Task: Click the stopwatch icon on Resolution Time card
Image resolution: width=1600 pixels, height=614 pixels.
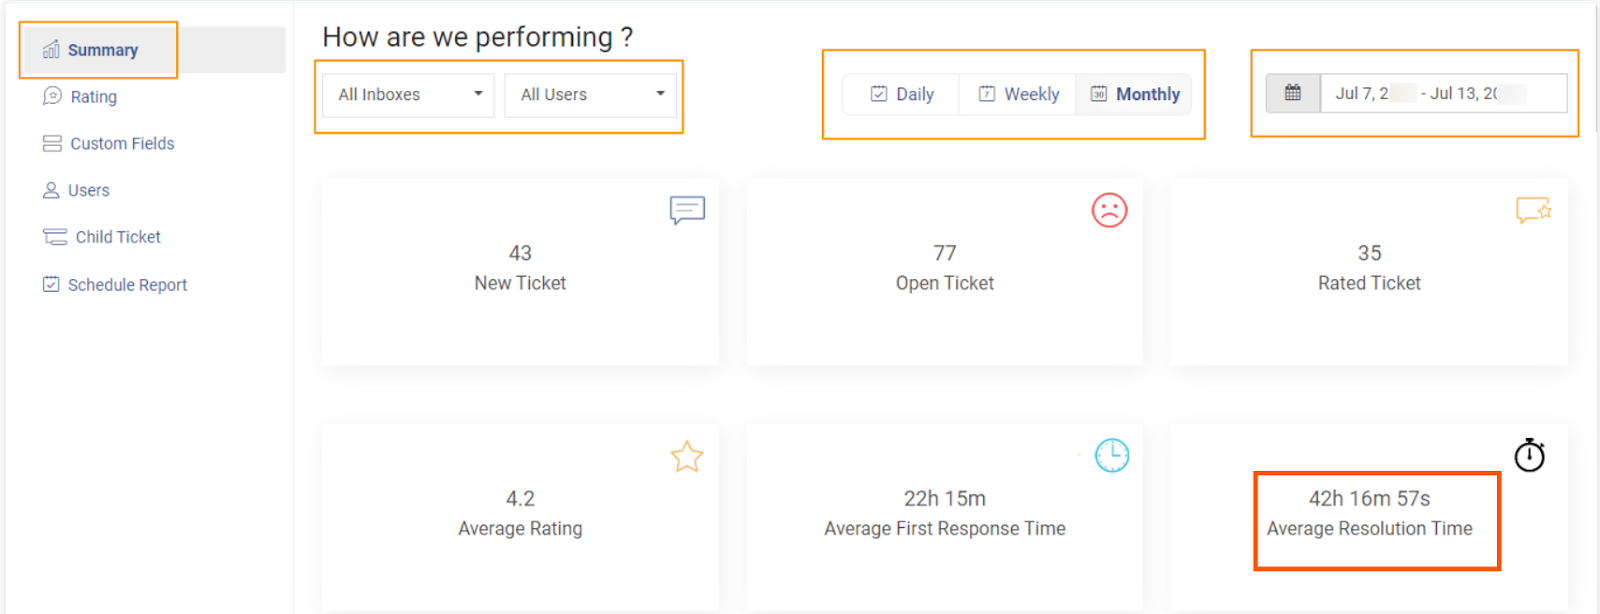Action: pyautogui.click(x=1529, y=455)
